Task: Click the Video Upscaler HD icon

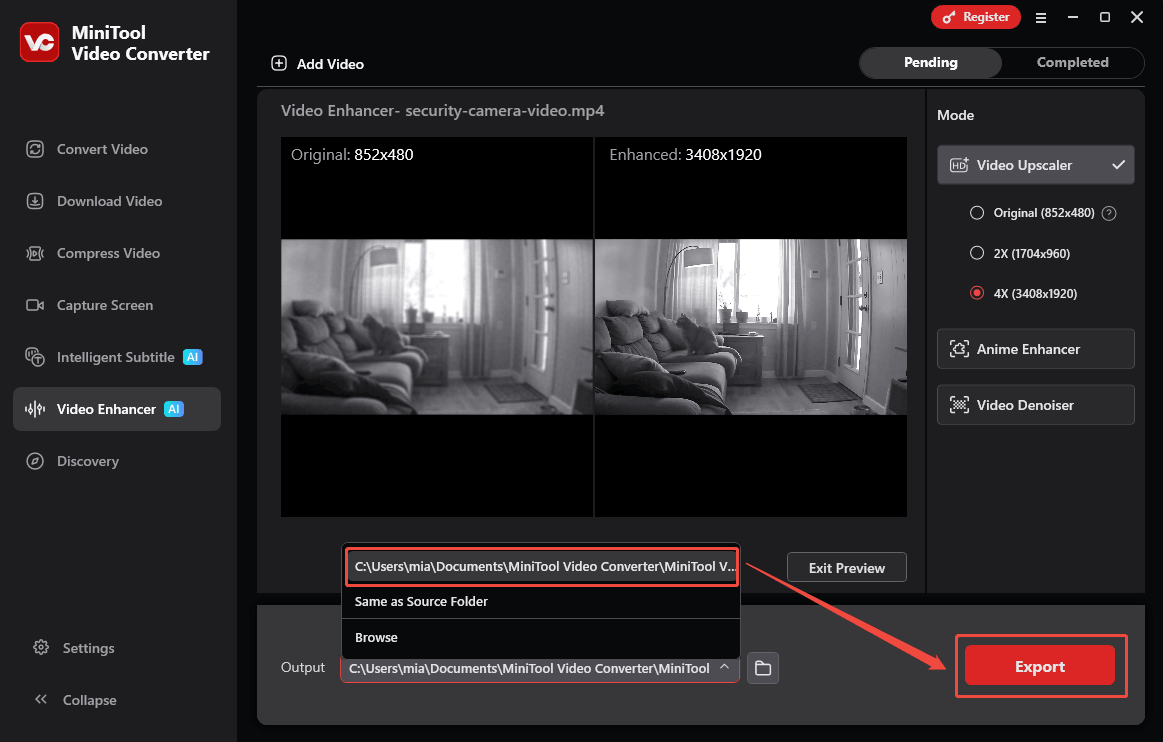Action: click(959, 165)
